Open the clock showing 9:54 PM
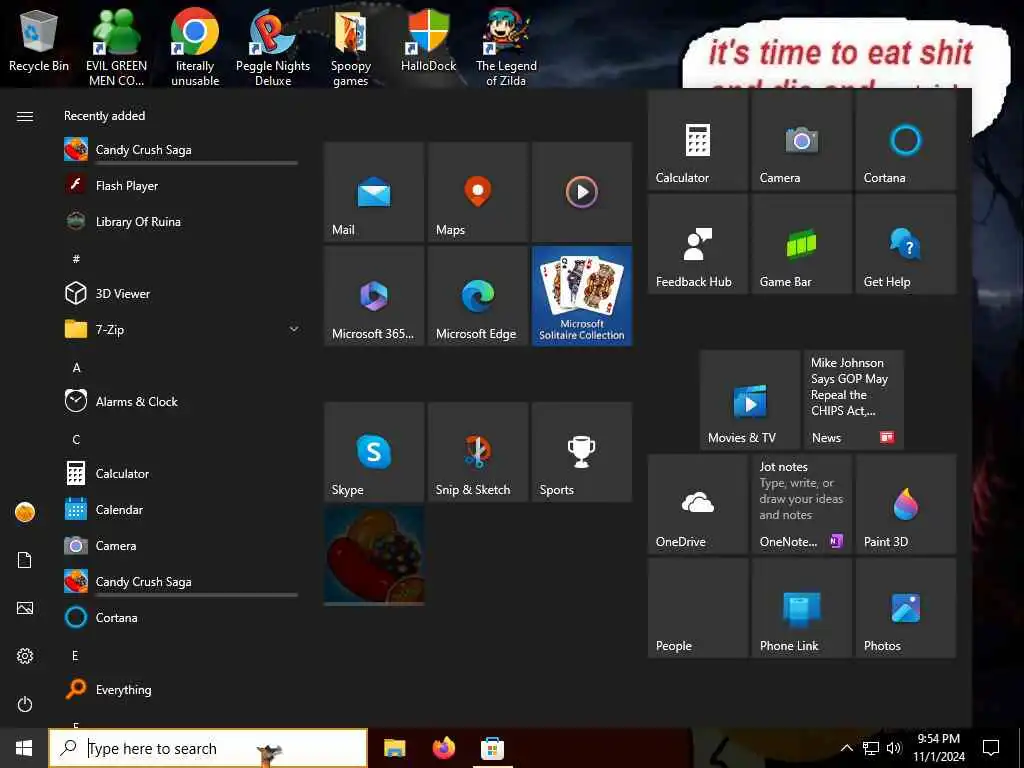1024x768 pixels. 938,748
